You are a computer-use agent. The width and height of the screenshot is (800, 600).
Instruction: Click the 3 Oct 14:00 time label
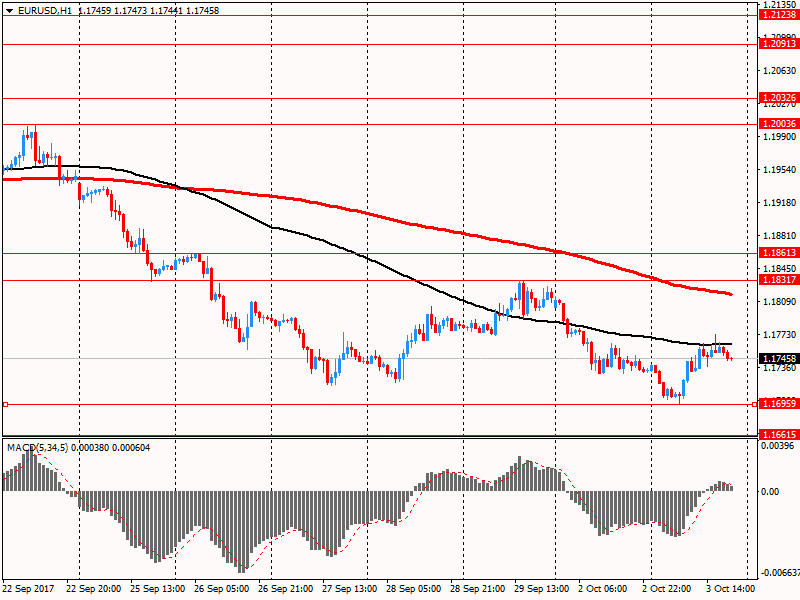click(x=731, y=589)
